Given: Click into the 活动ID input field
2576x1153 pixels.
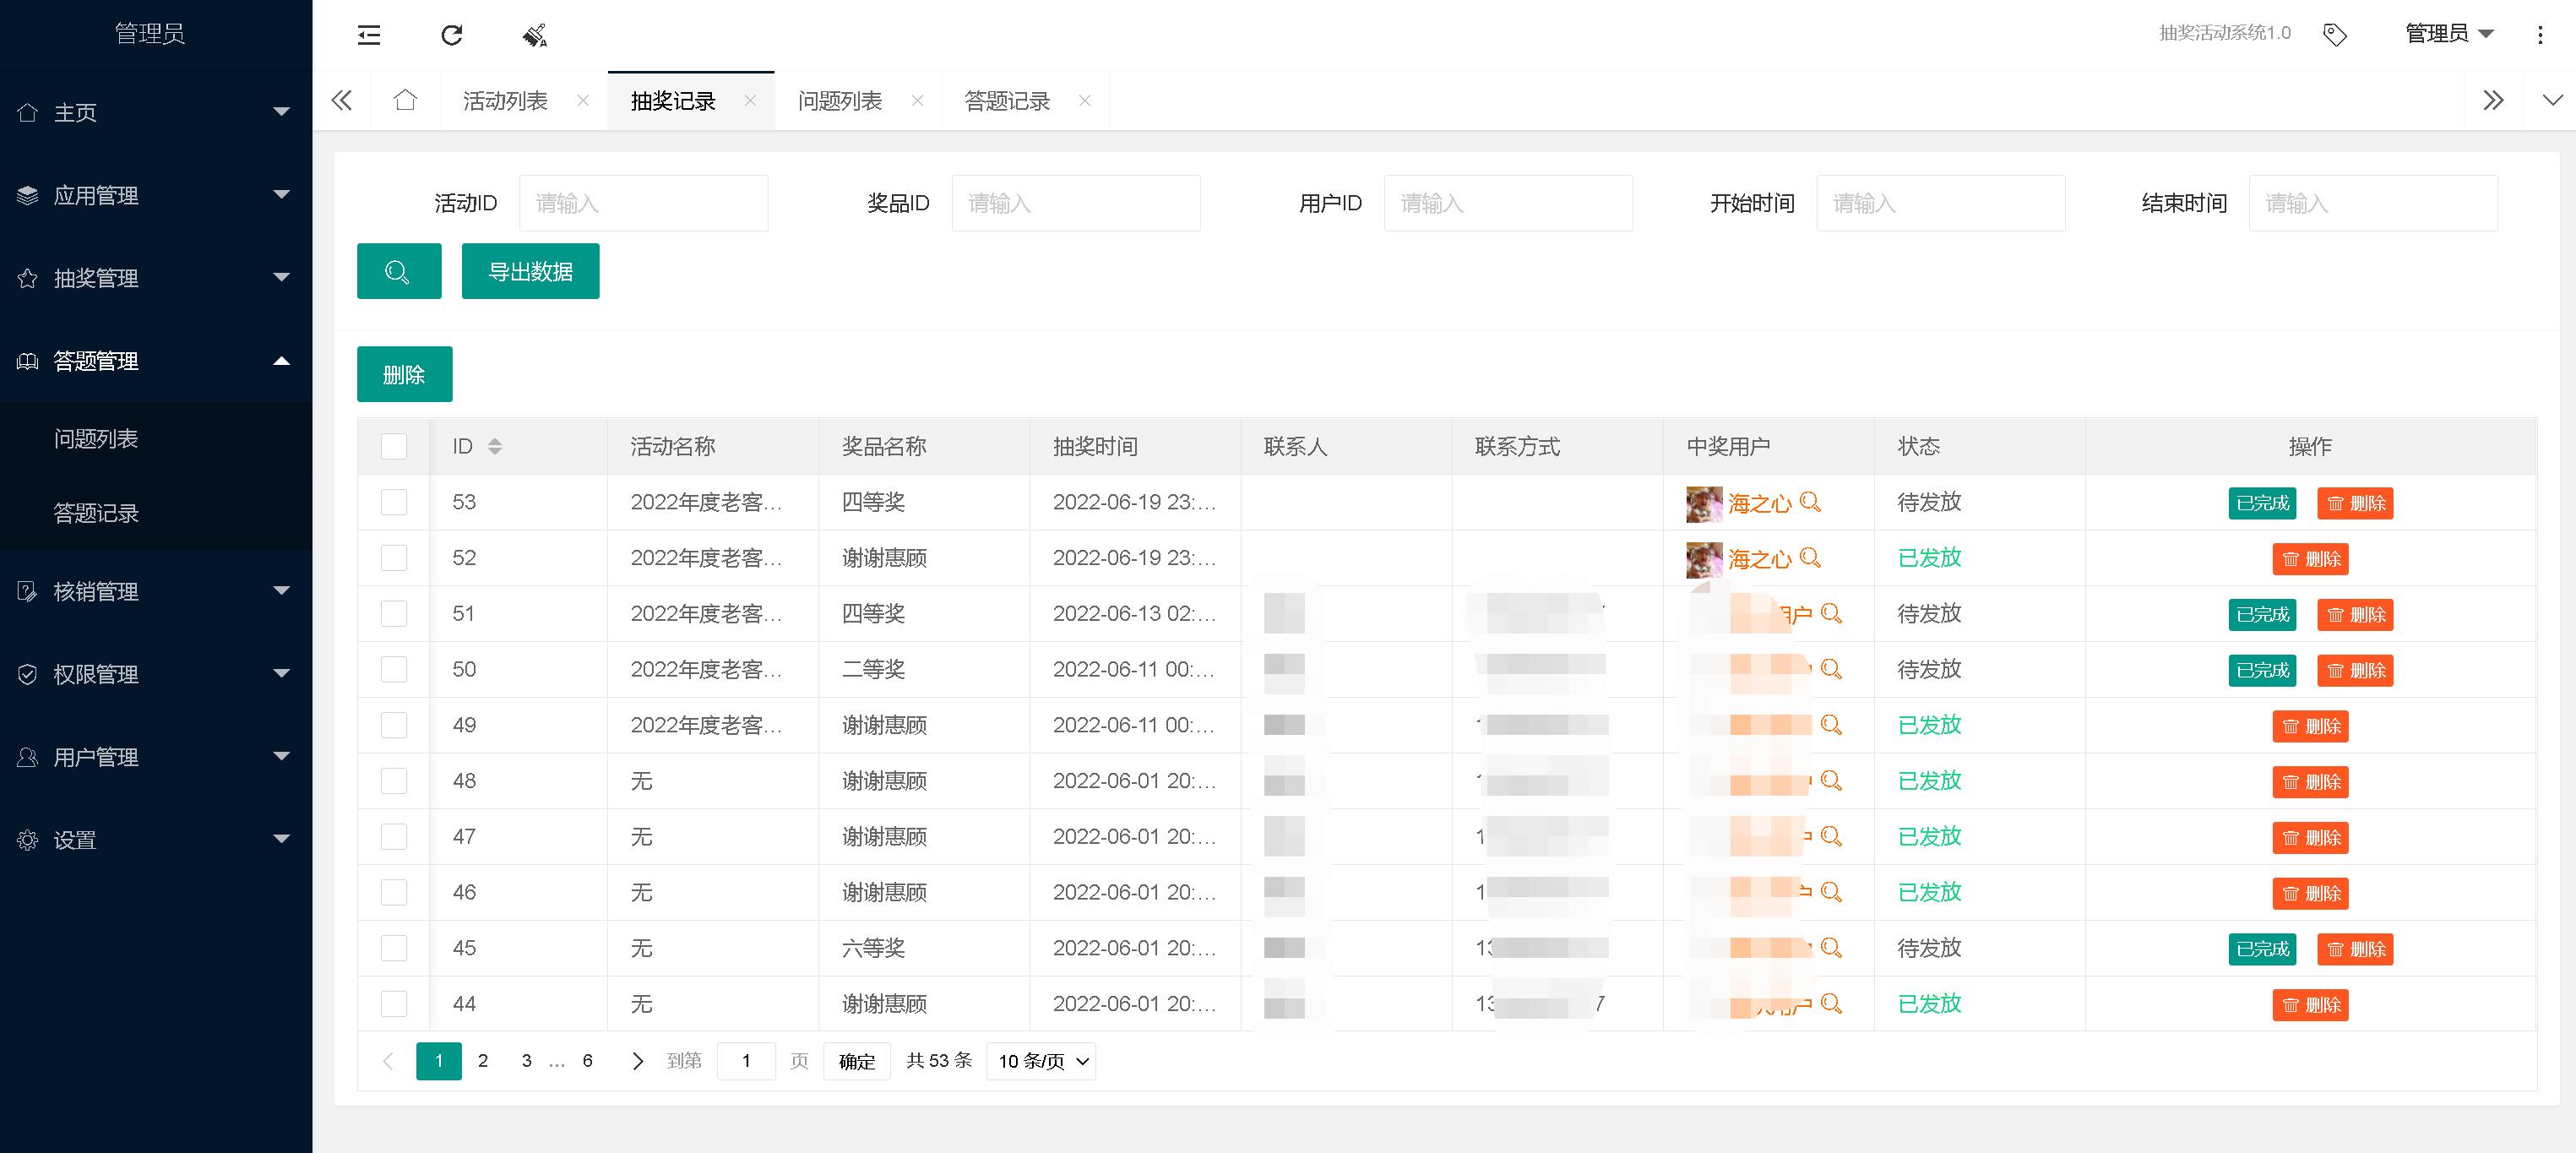Looking at the screenshot, I should tap(643, 203).
